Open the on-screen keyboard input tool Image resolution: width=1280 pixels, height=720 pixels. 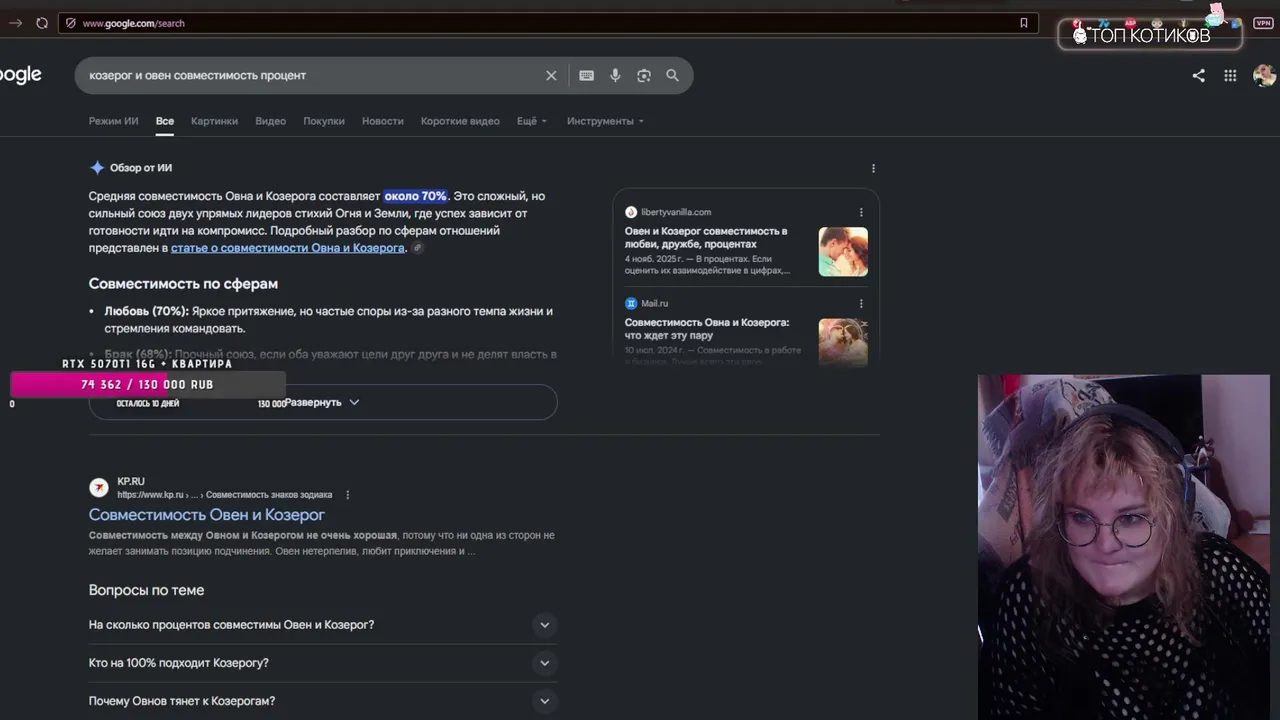[587, 75]
